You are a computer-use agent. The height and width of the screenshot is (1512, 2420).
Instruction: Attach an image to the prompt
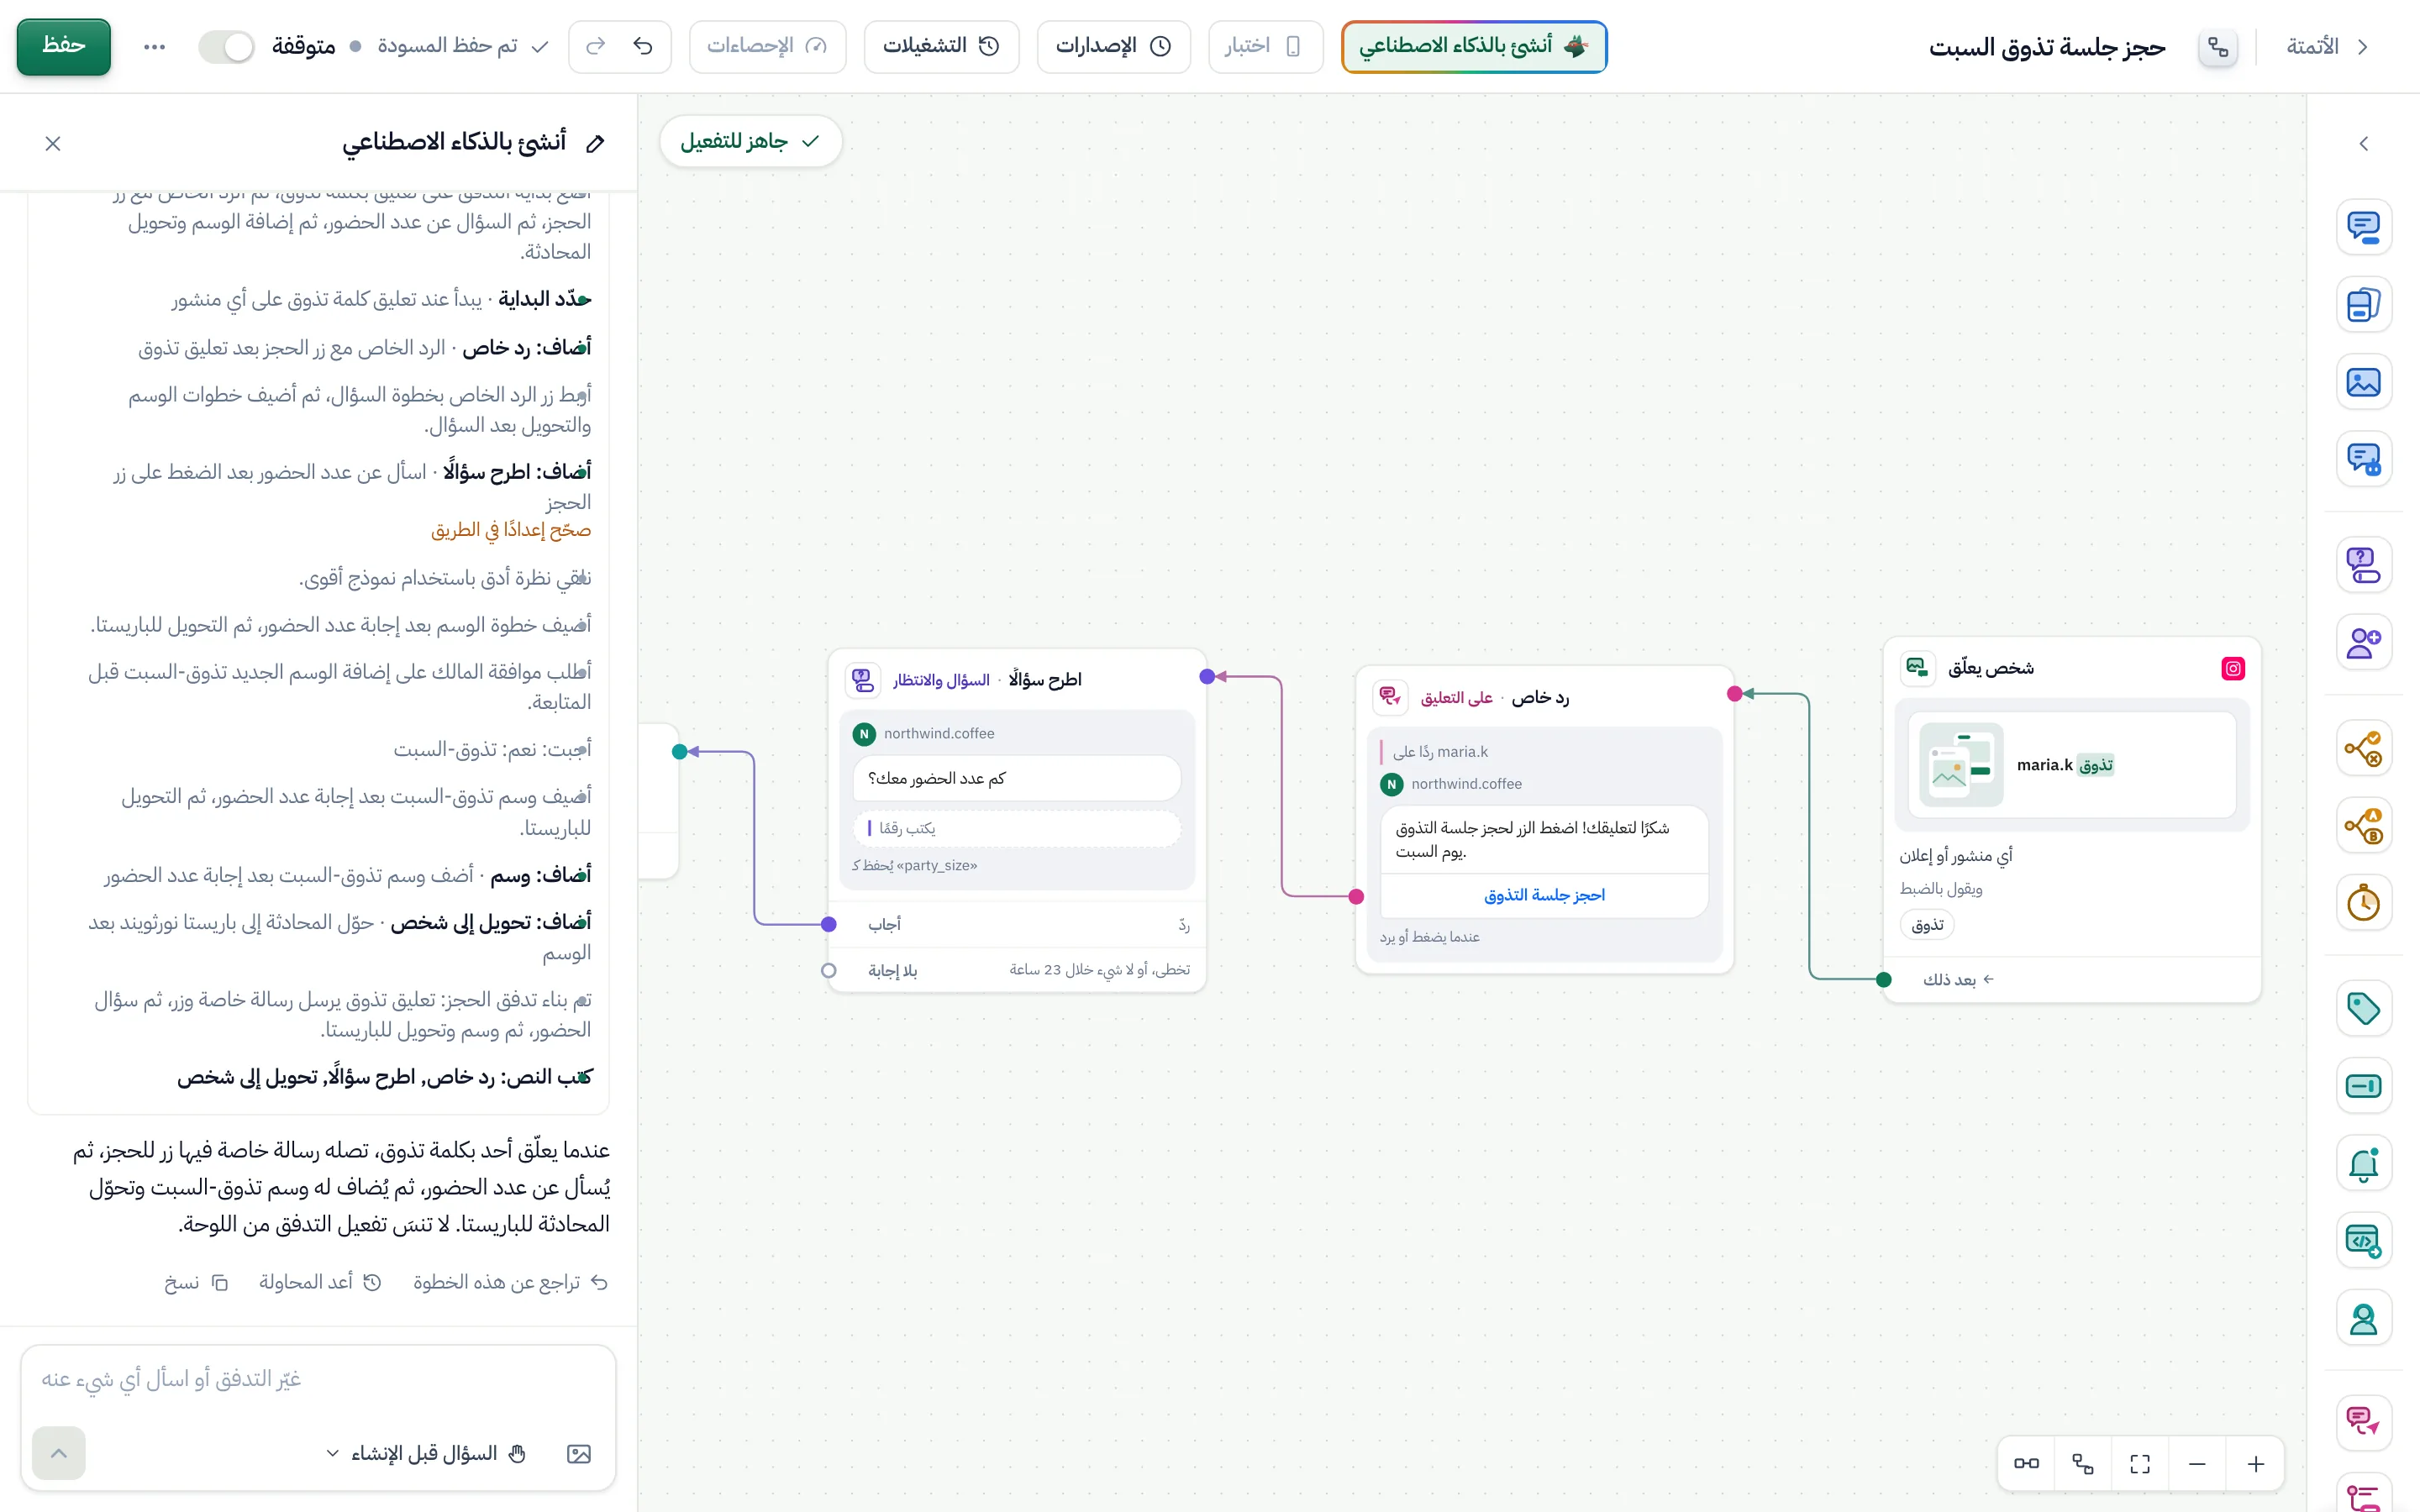pos(579,1454)
